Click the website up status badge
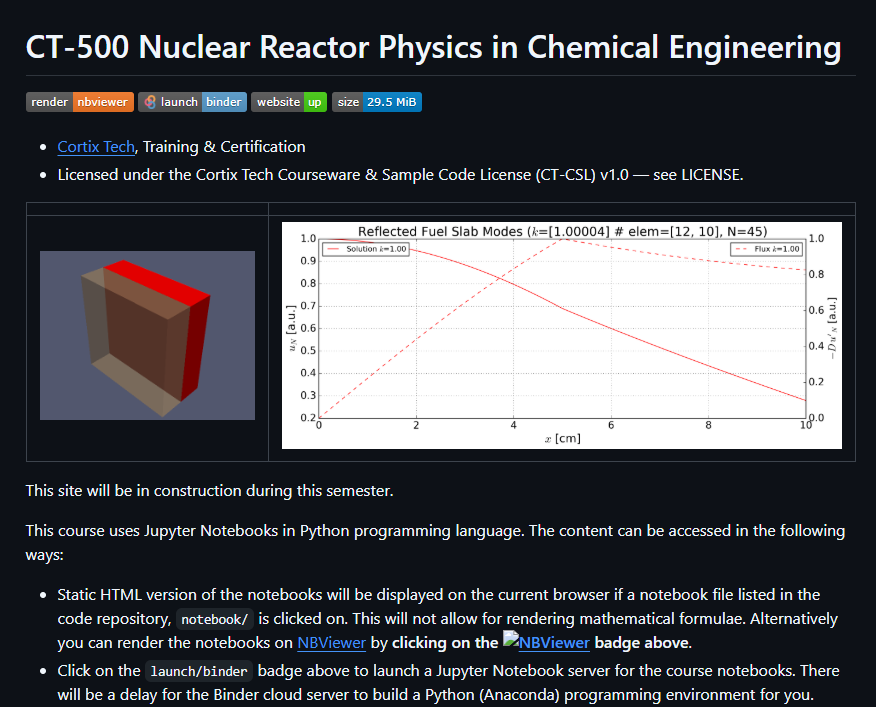The width and height of the screenshot is (876, 707). [x=288, y=102]
